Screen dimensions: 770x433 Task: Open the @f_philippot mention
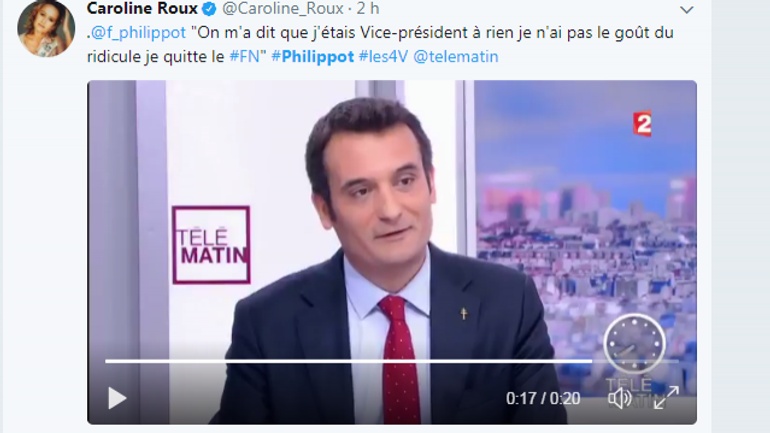tap(138, 32)
